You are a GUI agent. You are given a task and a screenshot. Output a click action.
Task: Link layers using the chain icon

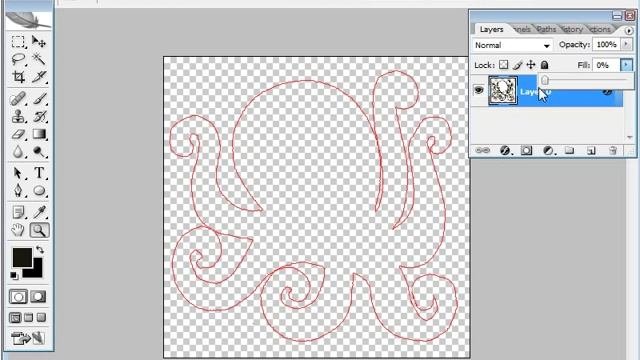pyautogui.click(x=482, y=151)
